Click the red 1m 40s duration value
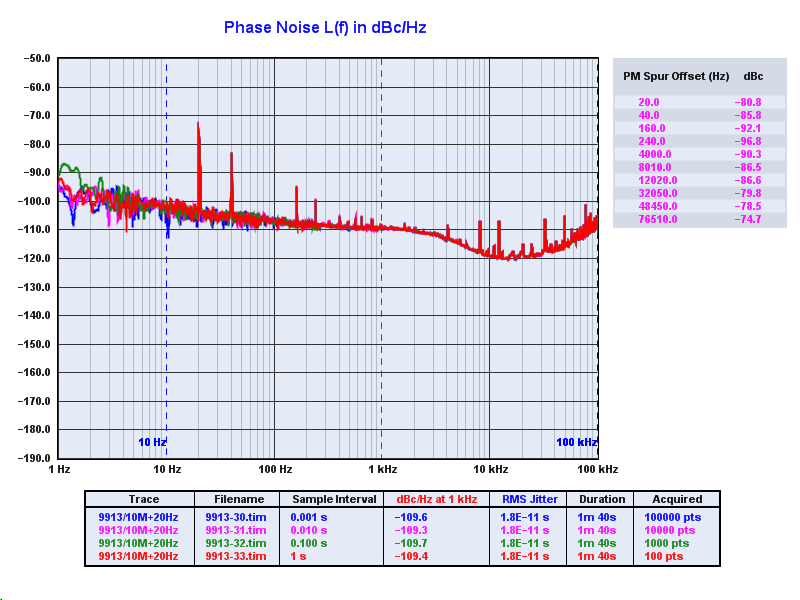 (596, 557)
